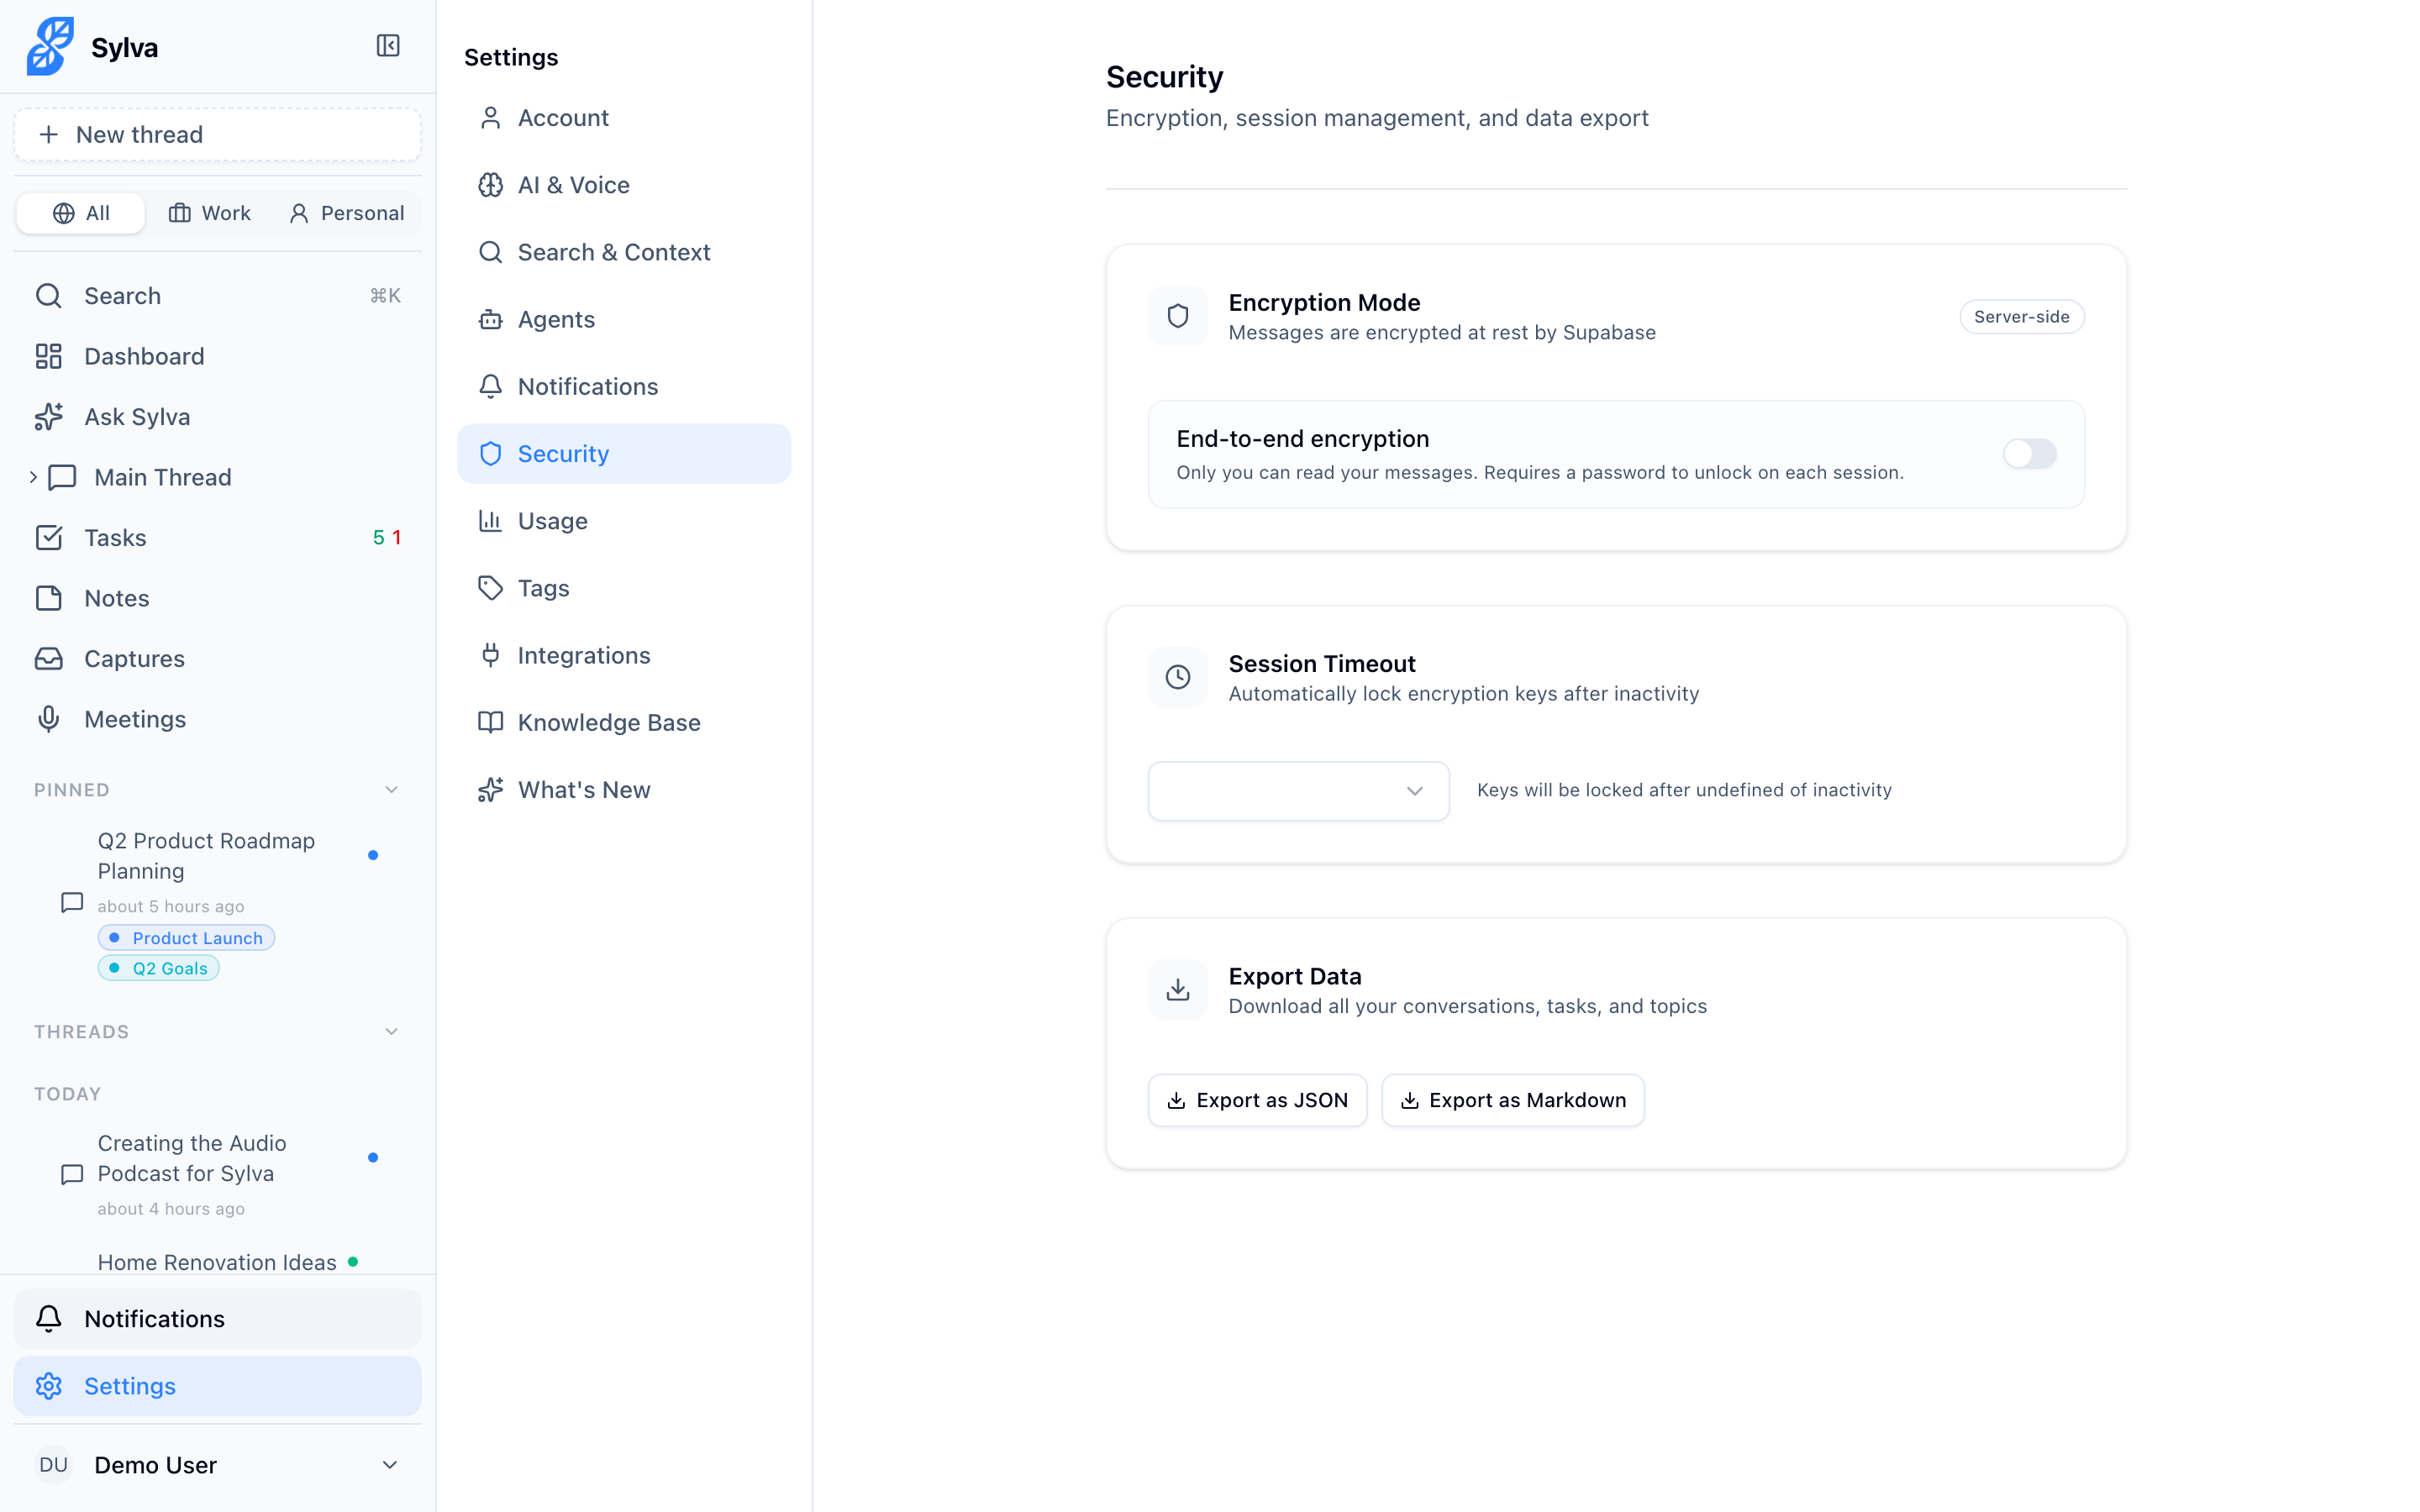Open settings Notifications bell icon
The width and height of the screenshot is (2420, 1512).
click(x=490, y=386)
